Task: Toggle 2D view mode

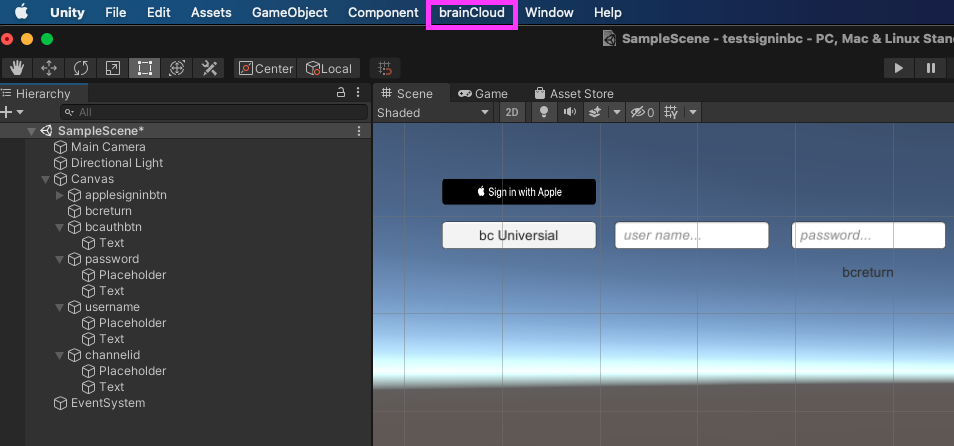Action: coord(512,113)
